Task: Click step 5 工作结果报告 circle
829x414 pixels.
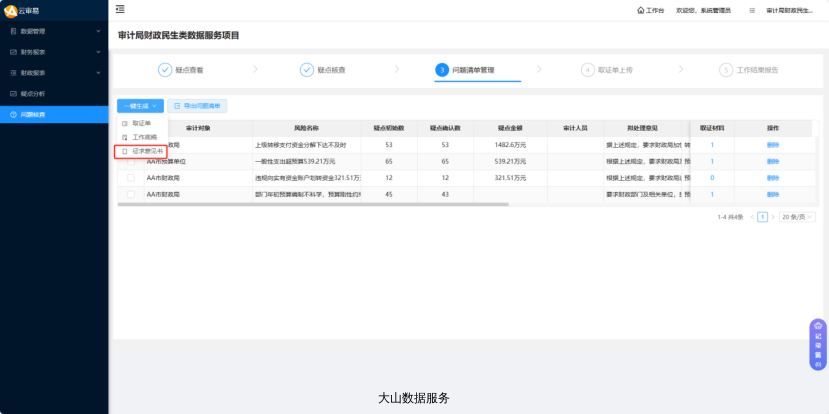Action: 725,70
